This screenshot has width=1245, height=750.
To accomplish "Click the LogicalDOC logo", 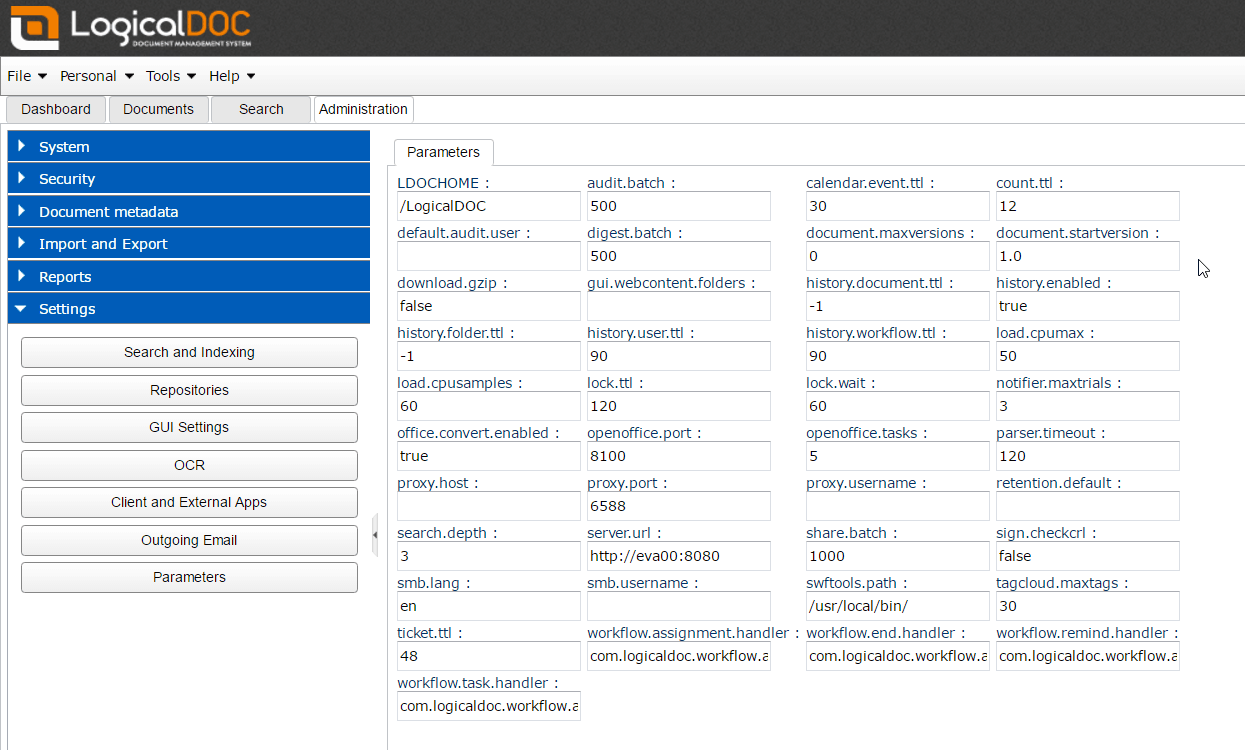I will [x=132, y=28].
